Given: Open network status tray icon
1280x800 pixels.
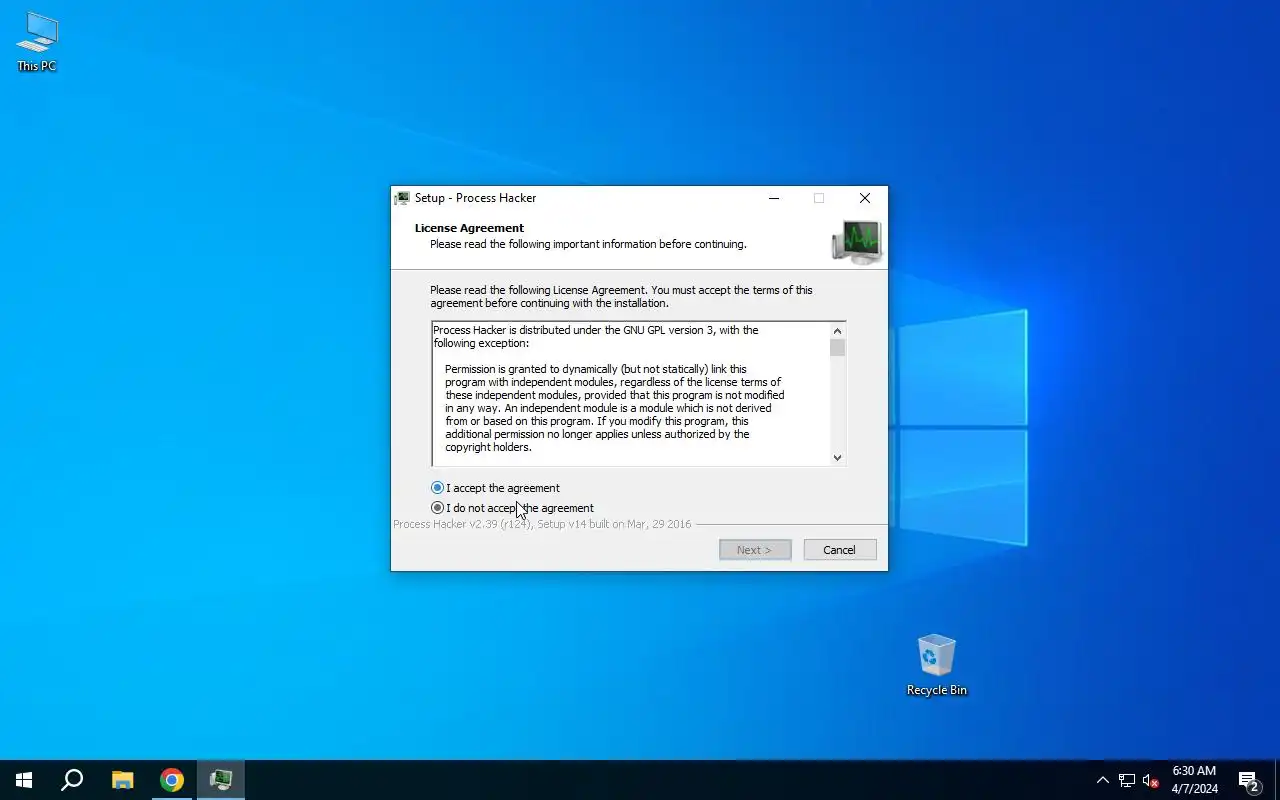Looking at the screenshot, I should (x=1127, y=780).
